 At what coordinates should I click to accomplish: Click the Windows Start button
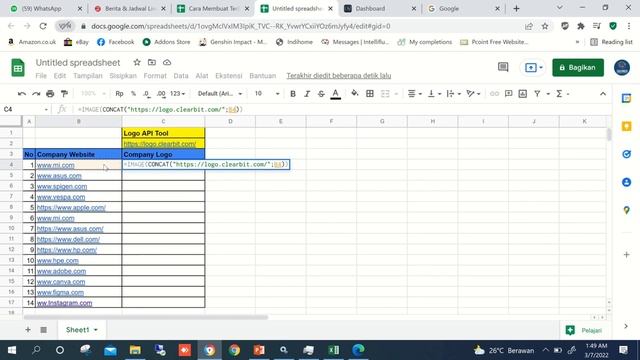click(x=12, y=350)
